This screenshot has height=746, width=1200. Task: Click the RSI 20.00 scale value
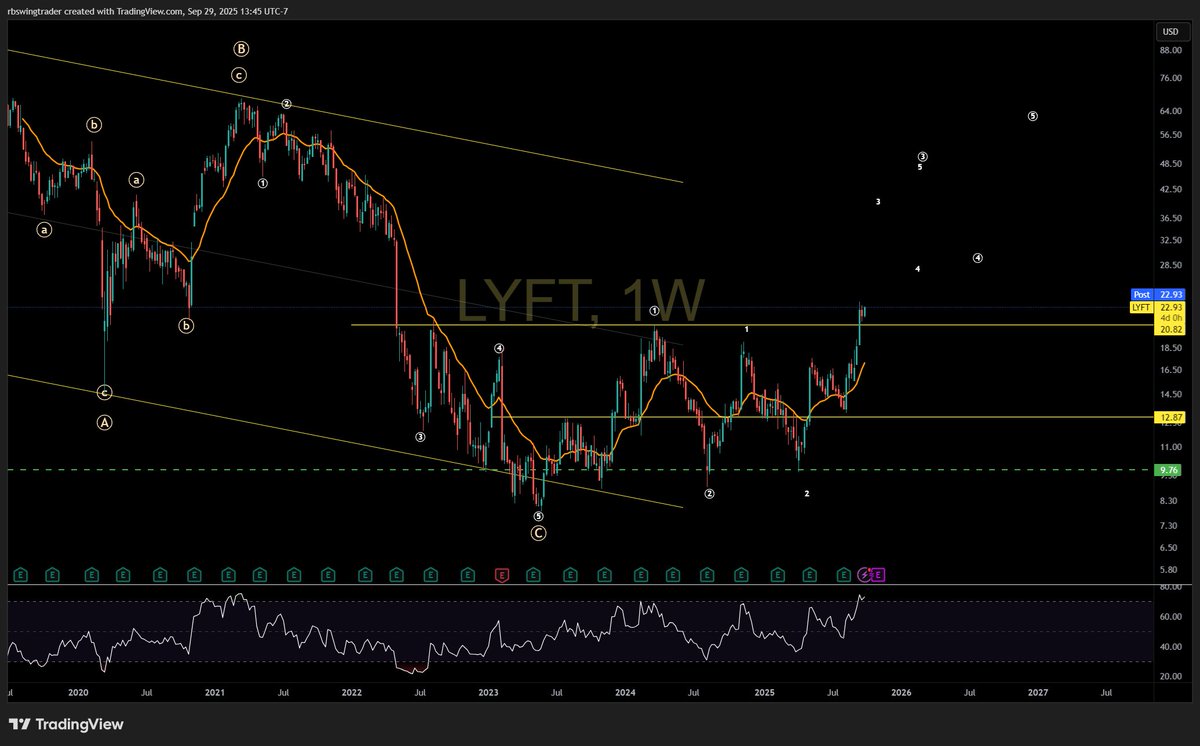(x=1170, y=676)
